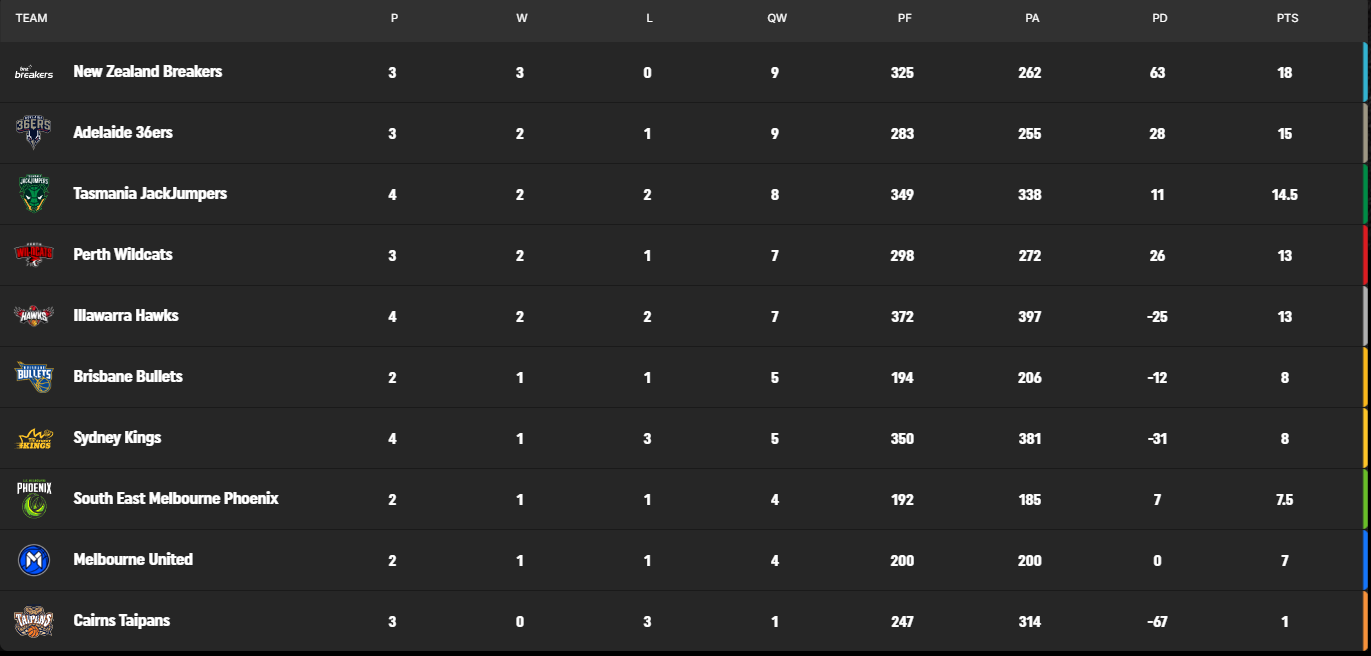
Task: Open the New Zealand Breakers team name link
Action: click(x=148, y=72)
